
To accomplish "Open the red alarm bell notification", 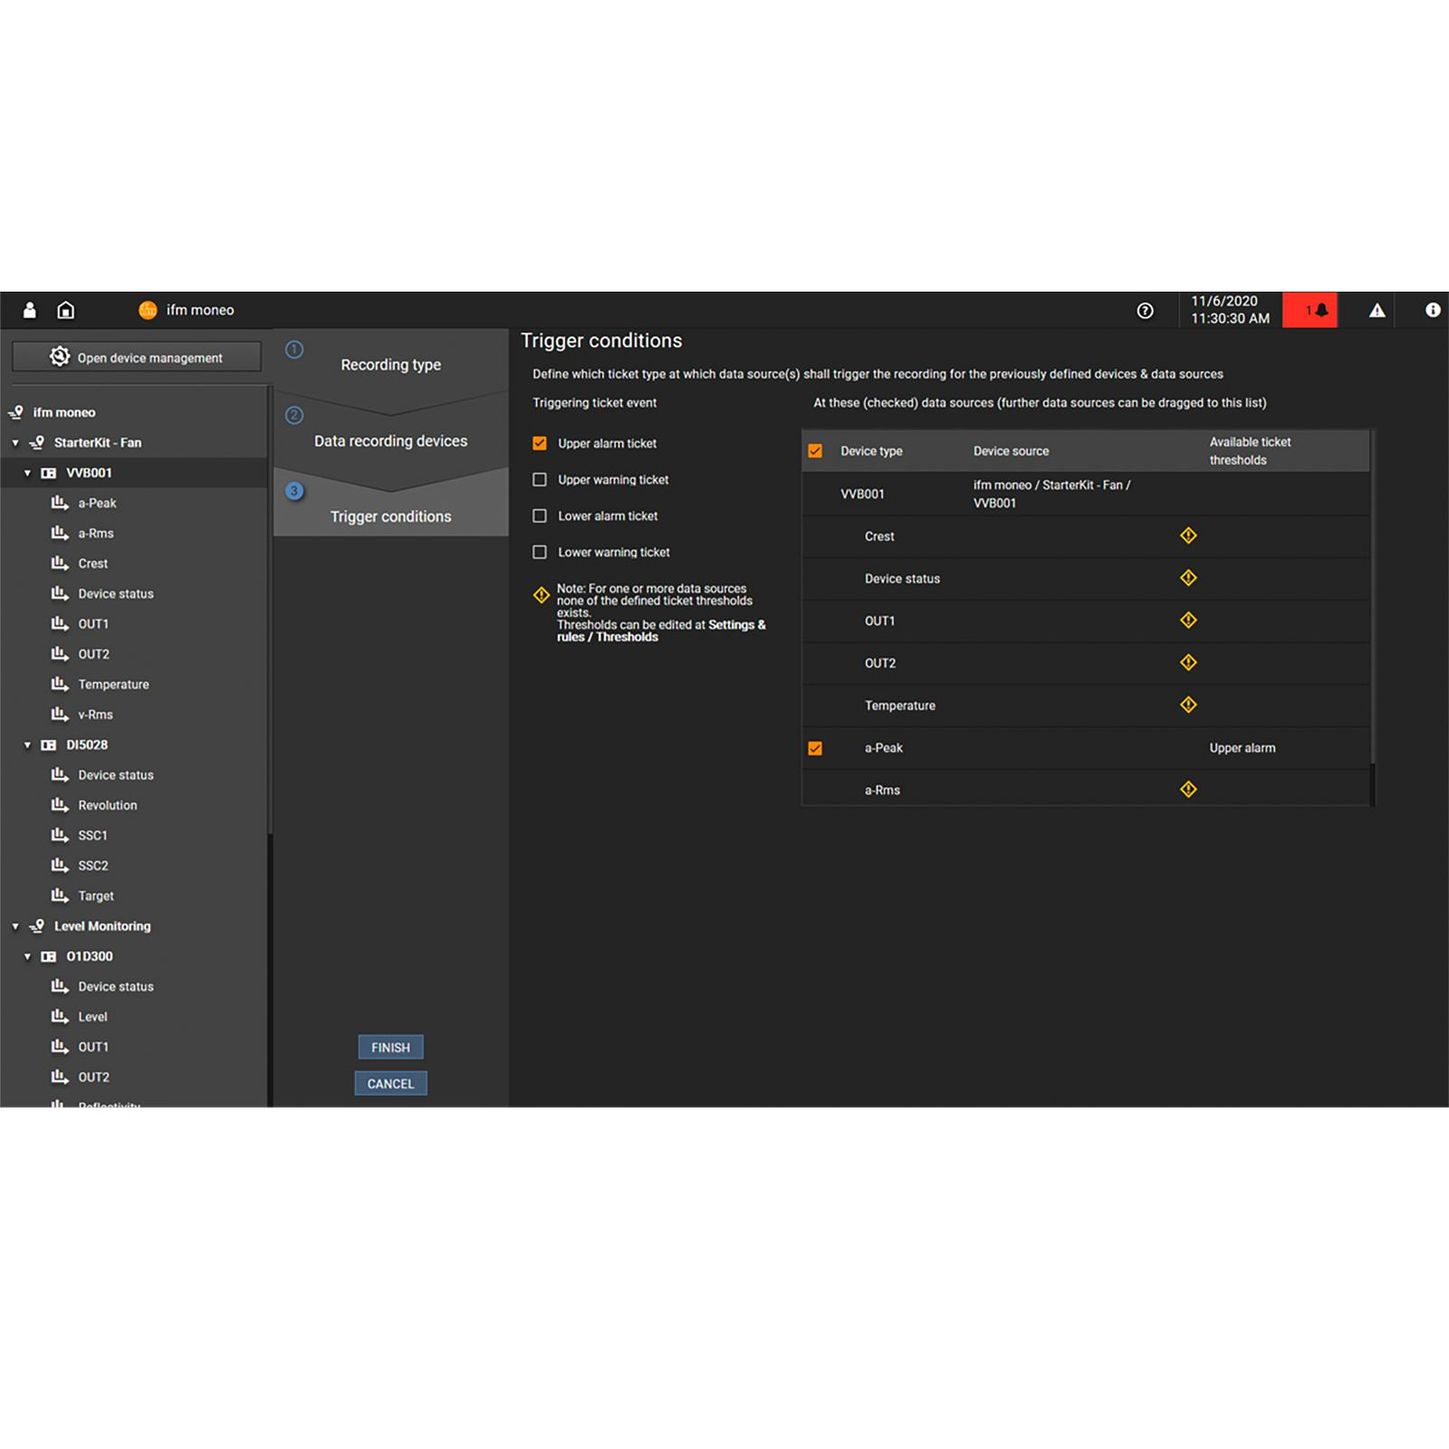I will point(1310,310).
